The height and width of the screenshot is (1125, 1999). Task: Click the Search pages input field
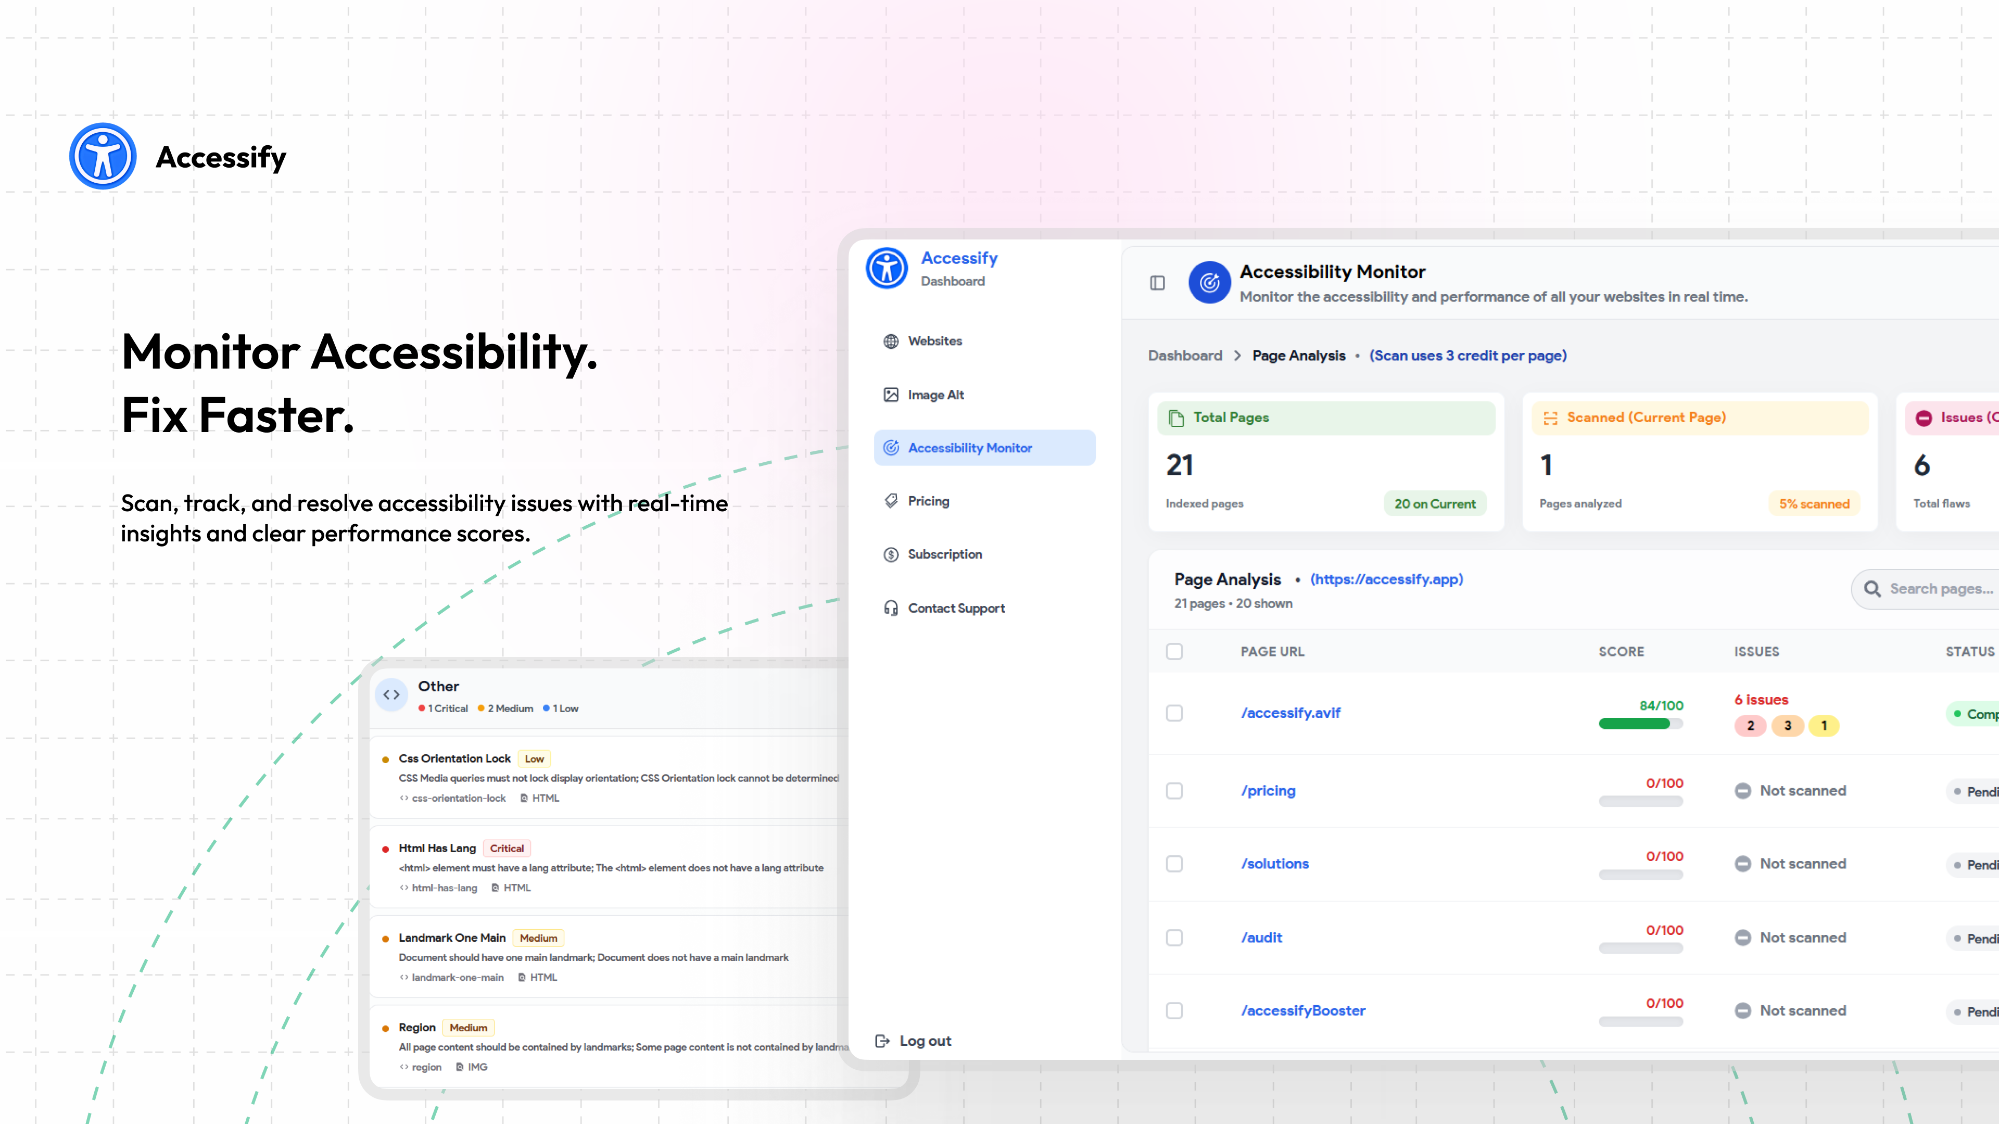[1926, 589]
